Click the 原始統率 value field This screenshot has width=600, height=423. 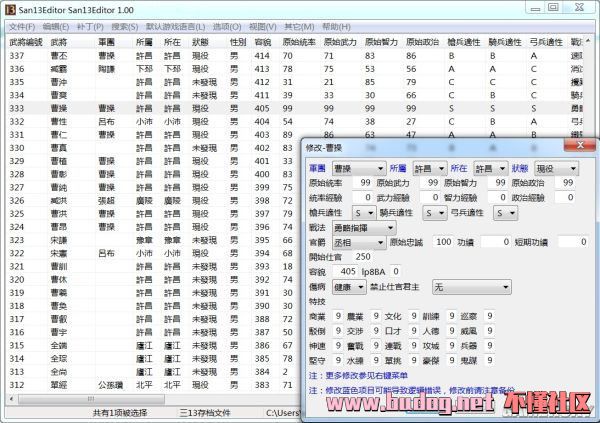click(x=360, y=184)
